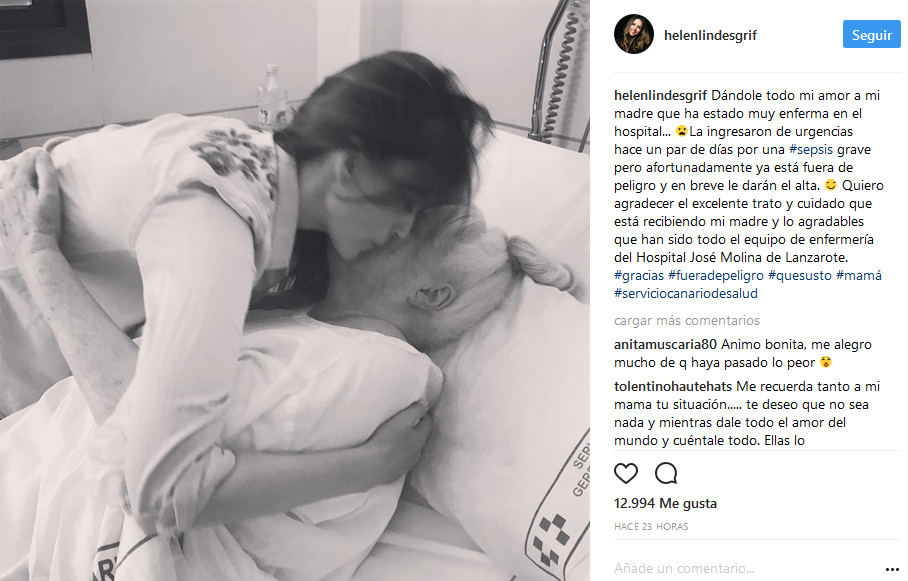
Task: Open the #quesusto hashtag
Action: [x=800, y=276]
